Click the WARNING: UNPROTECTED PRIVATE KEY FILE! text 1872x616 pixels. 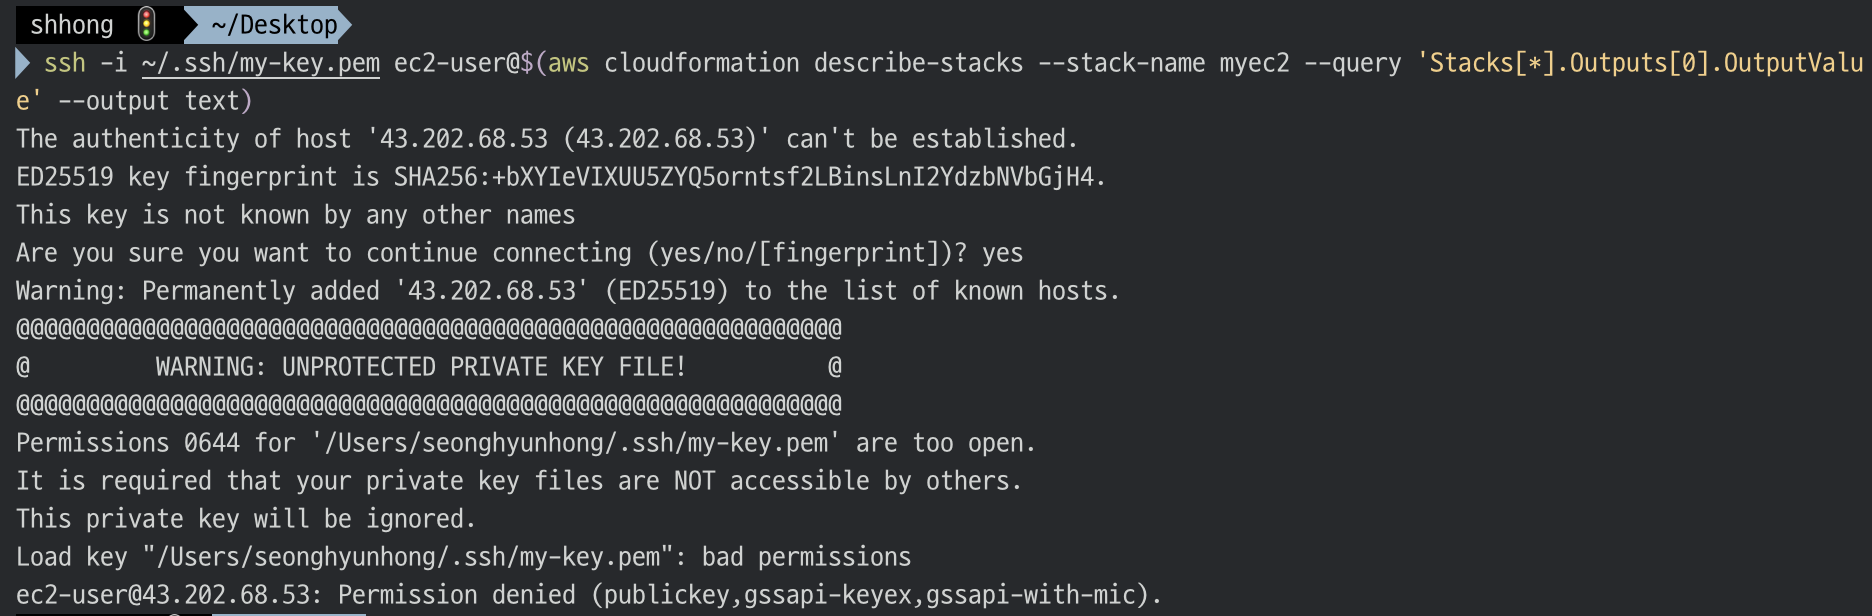421,367
